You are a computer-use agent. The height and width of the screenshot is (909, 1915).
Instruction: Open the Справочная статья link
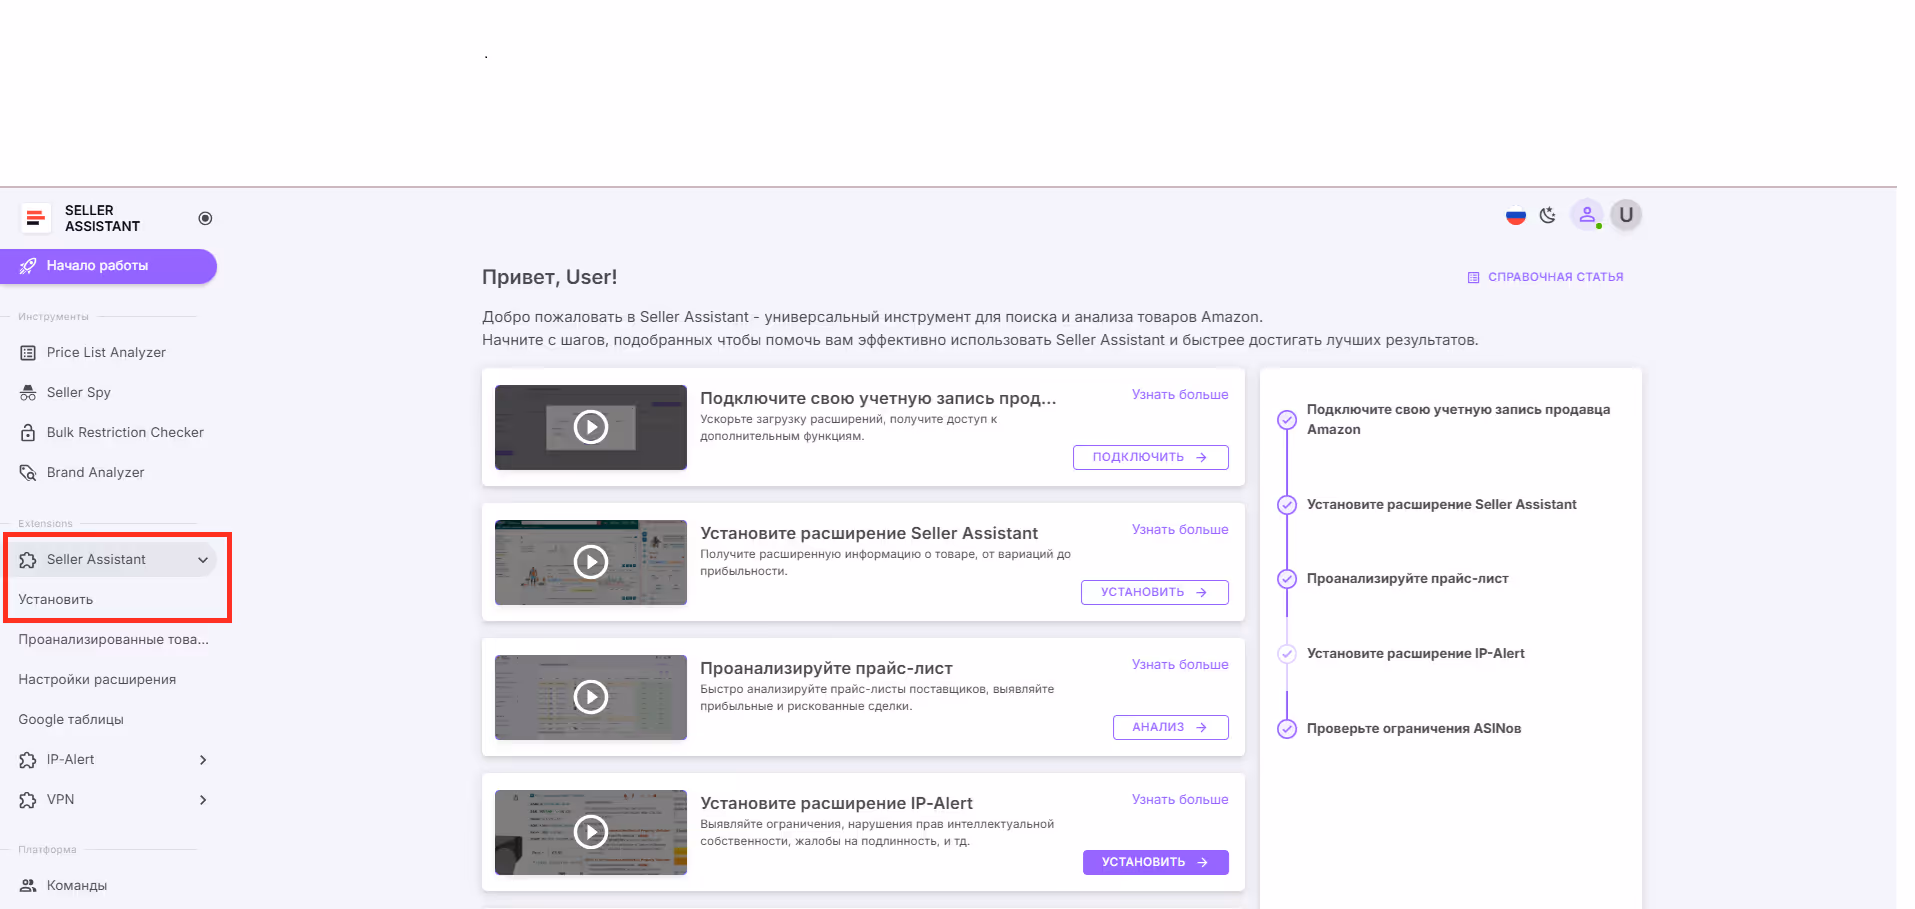coord(1546,277)
